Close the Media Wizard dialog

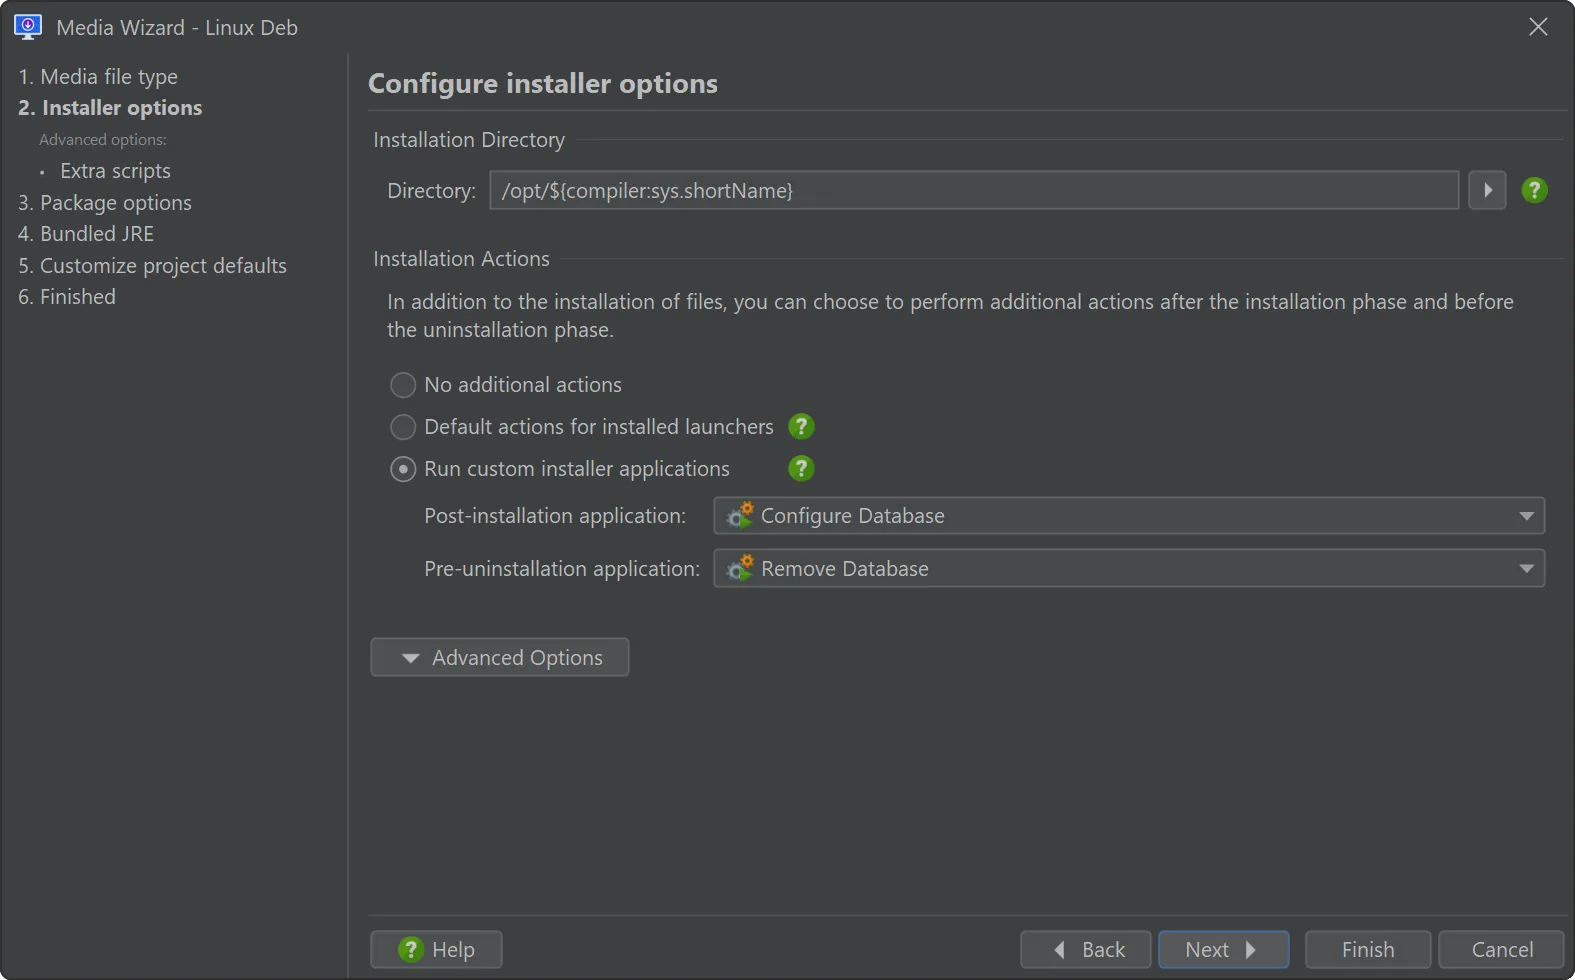[x=1538, y=27]
